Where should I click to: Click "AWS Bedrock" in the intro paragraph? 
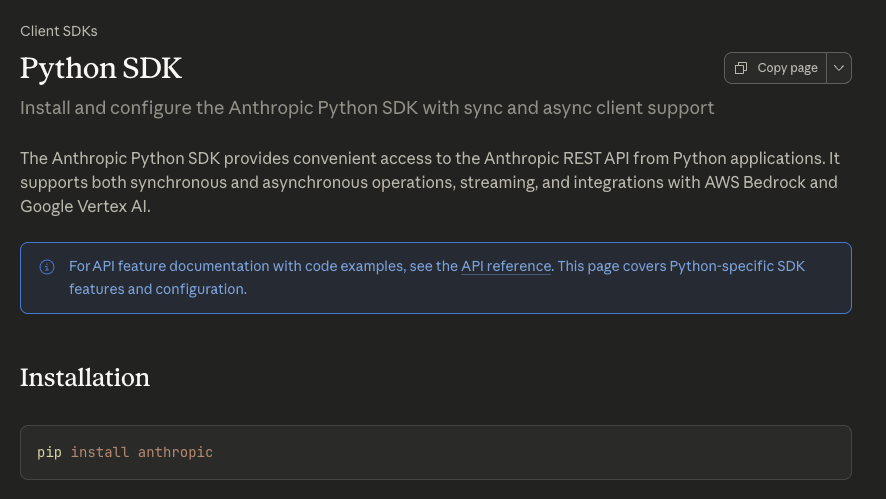tap(782, 182)
